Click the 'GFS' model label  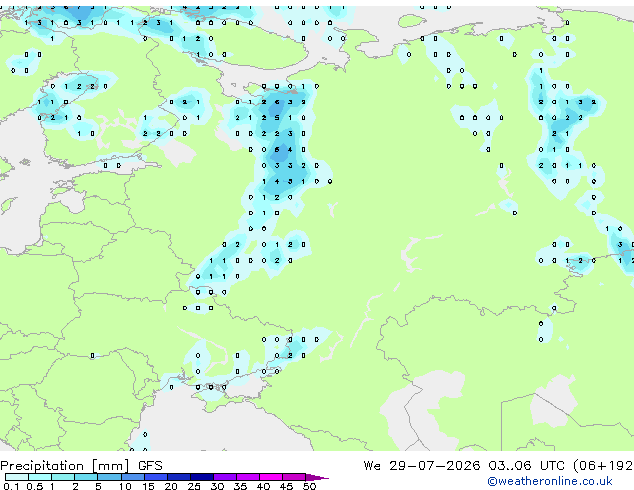click(150, 466)
